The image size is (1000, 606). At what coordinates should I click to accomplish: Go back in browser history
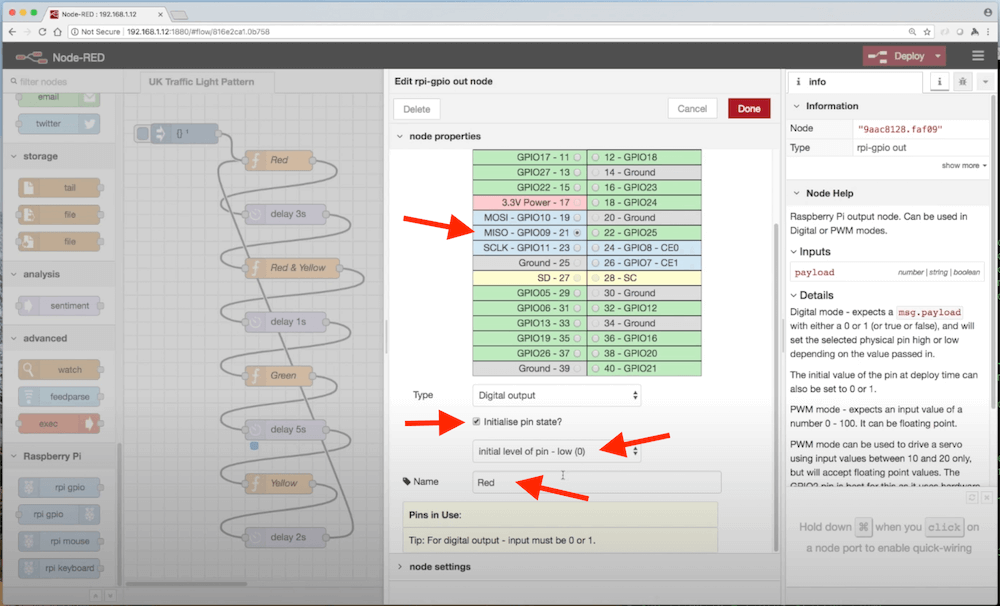[x=12, y=31]
